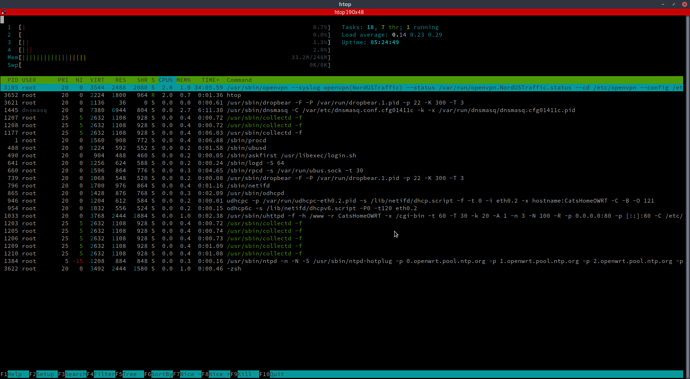Select the /sbin/askfirst login.sh row
The image size is (690, 379).
click(x=341, y=155)
